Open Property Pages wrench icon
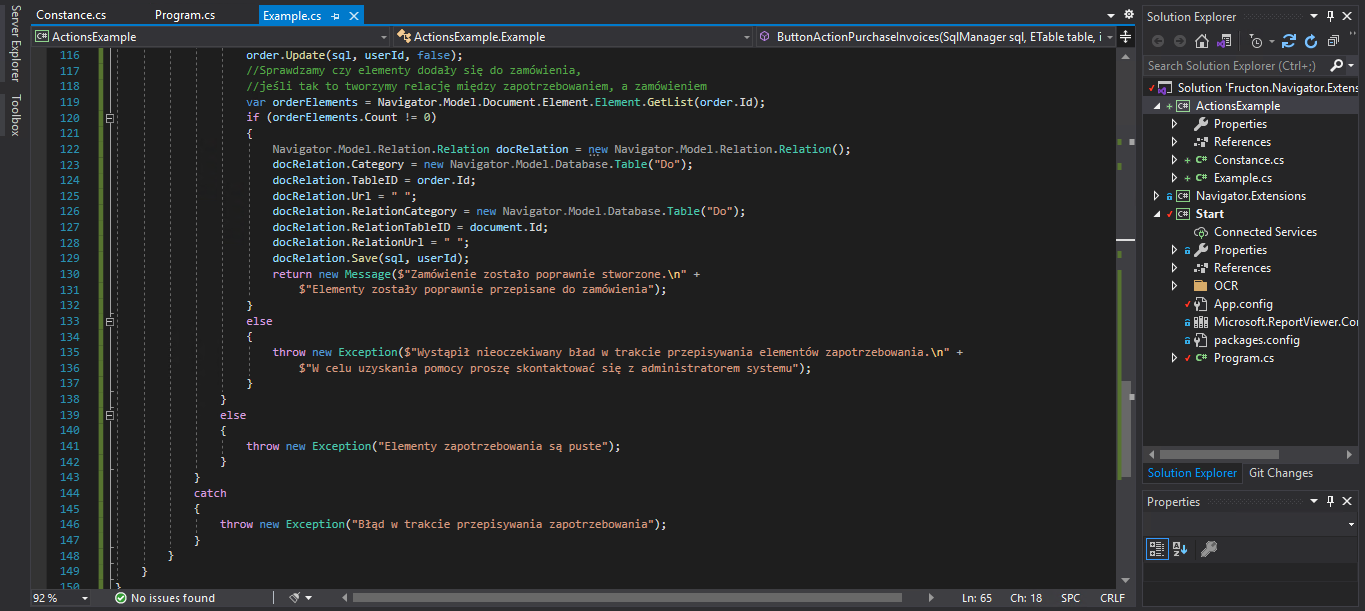1365x611 pixels. (1208, 548)
